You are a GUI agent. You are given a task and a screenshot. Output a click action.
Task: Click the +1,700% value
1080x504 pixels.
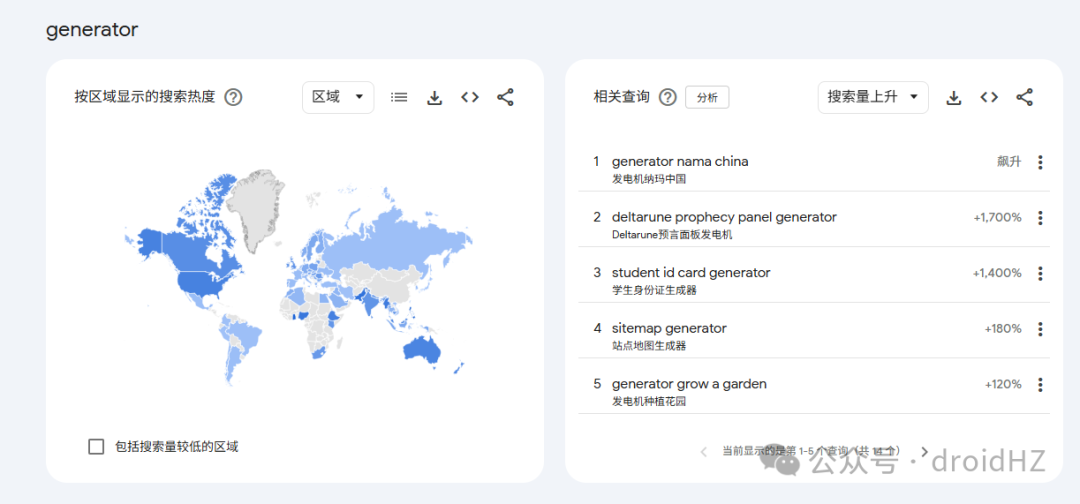[997, 218]
